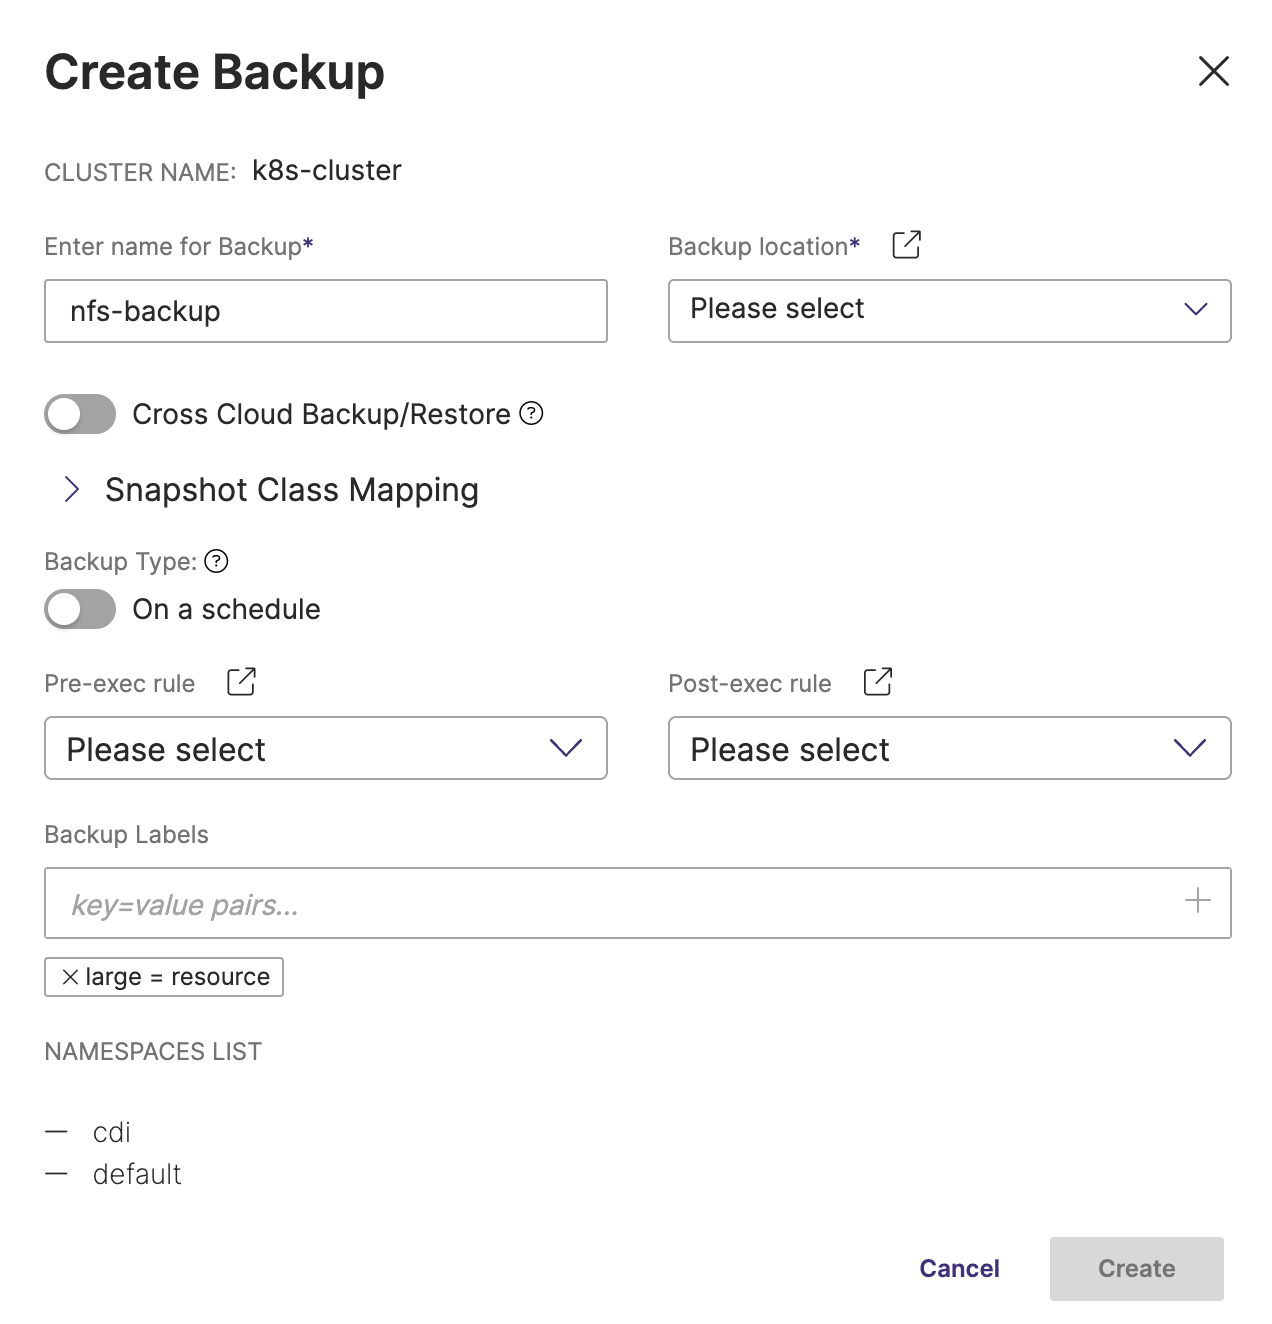Click the Create button
Screen dimensions: 1272x1324
point(1136,1268)
